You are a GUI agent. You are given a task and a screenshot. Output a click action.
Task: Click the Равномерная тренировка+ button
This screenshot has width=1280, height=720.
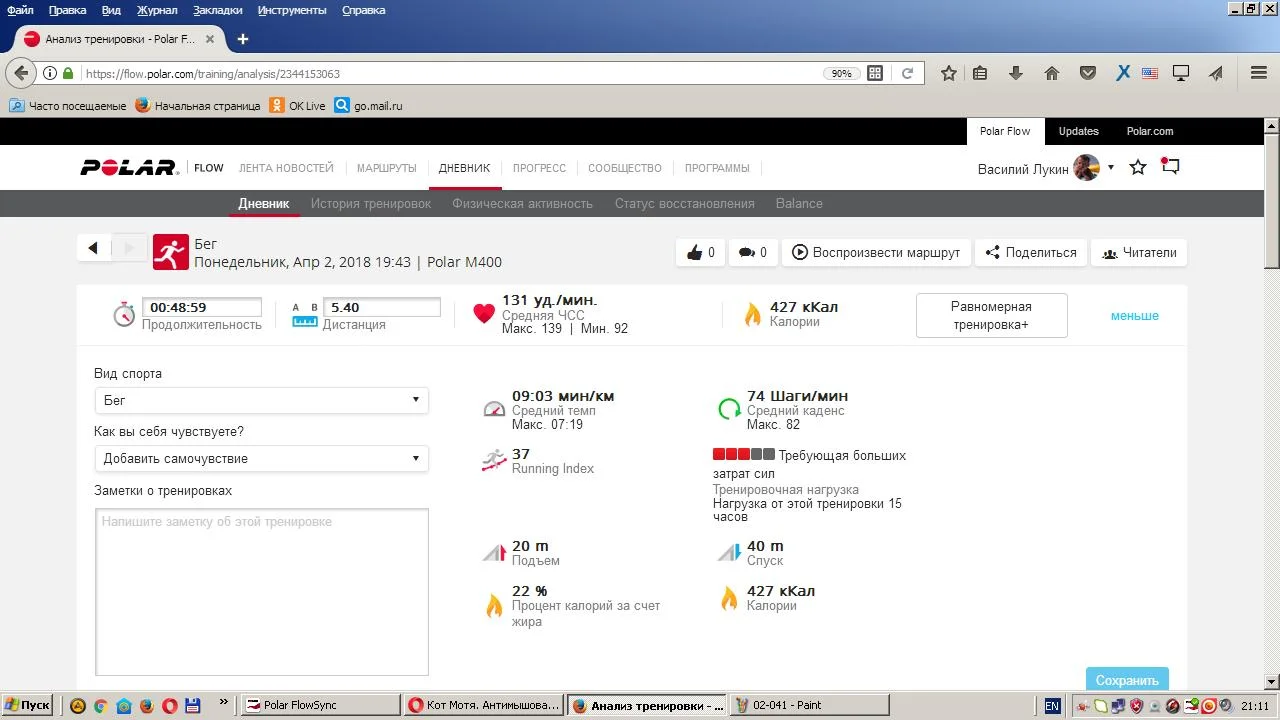[991, 316]
